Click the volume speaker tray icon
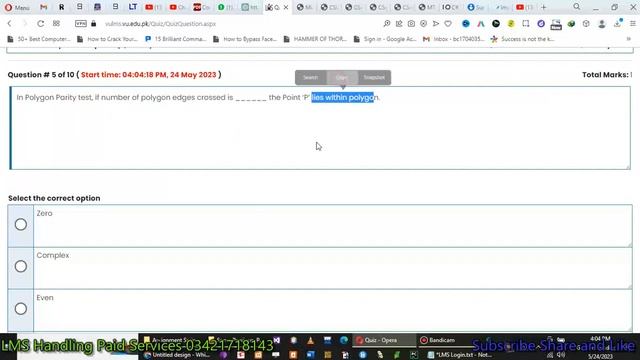 click(x=561, y=355)
